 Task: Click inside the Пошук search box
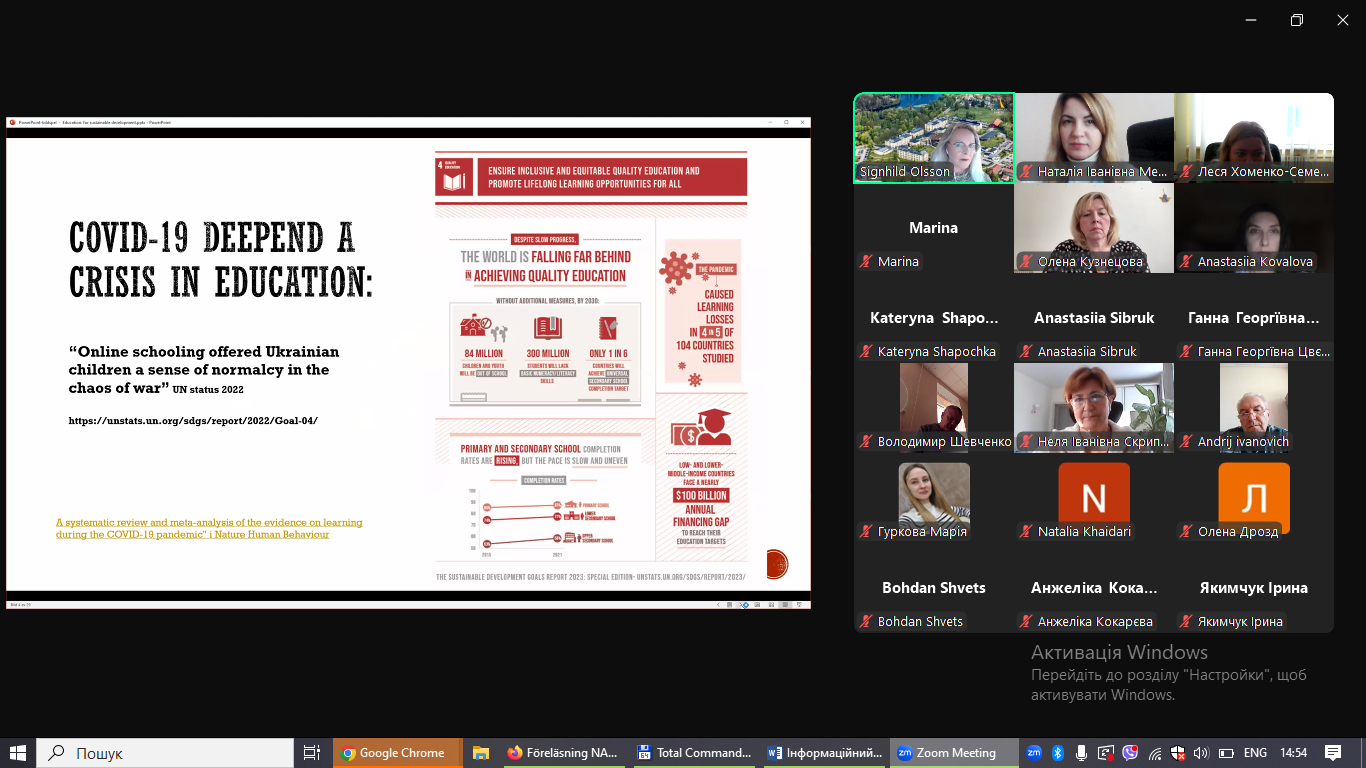(165, 753)
